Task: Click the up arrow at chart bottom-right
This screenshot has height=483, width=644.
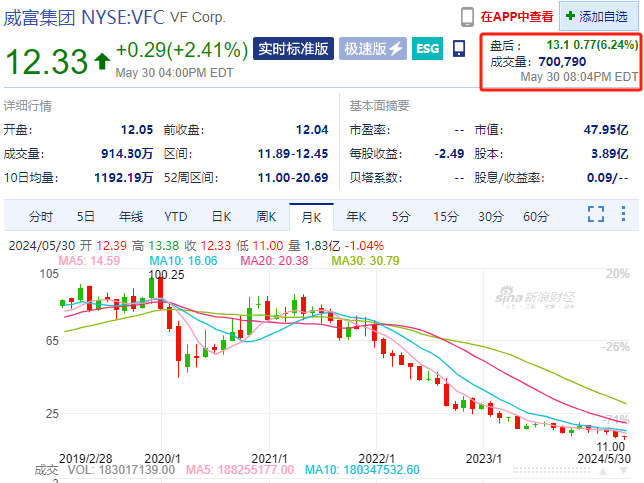Action: (603, 470)
